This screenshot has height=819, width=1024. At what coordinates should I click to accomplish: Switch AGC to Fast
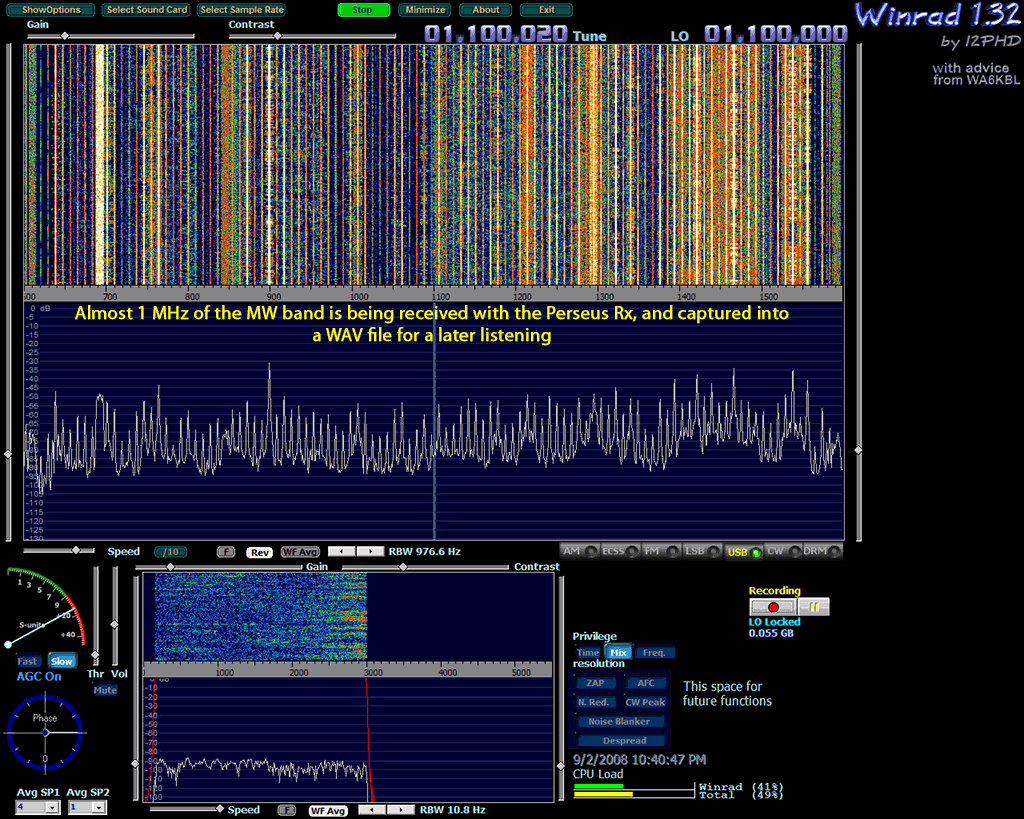pyautogui.click(x=28, y=661)
